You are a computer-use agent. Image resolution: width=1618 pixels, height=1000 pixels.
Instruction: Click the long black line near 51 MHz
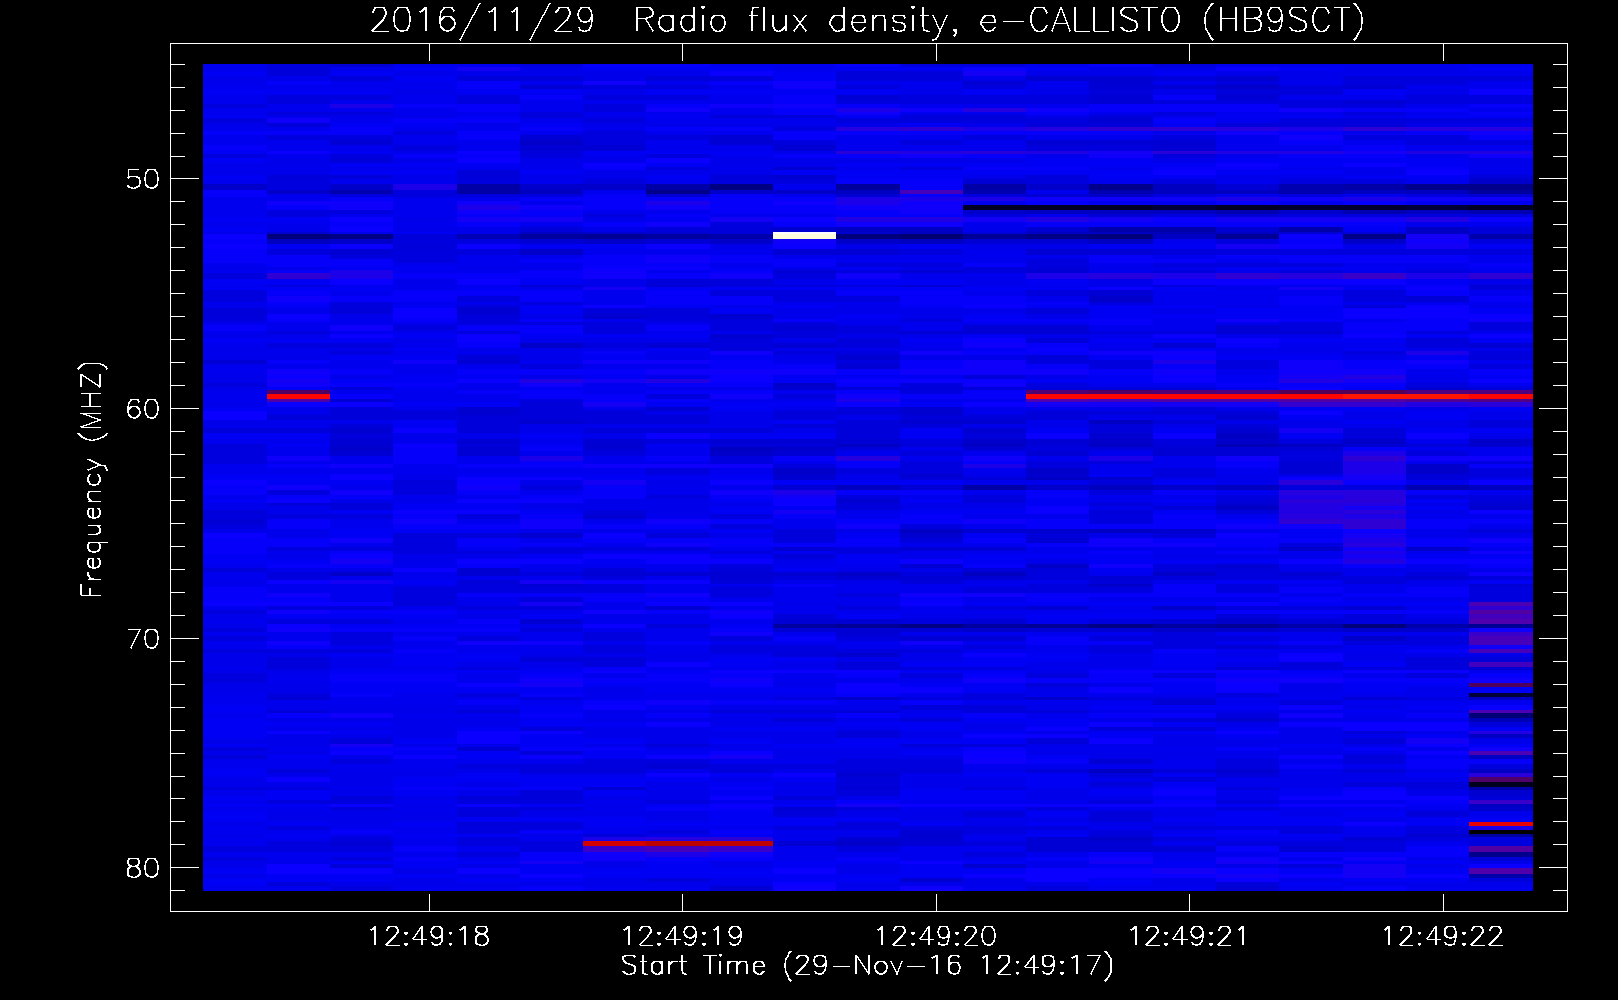[x=1248, y=208]
